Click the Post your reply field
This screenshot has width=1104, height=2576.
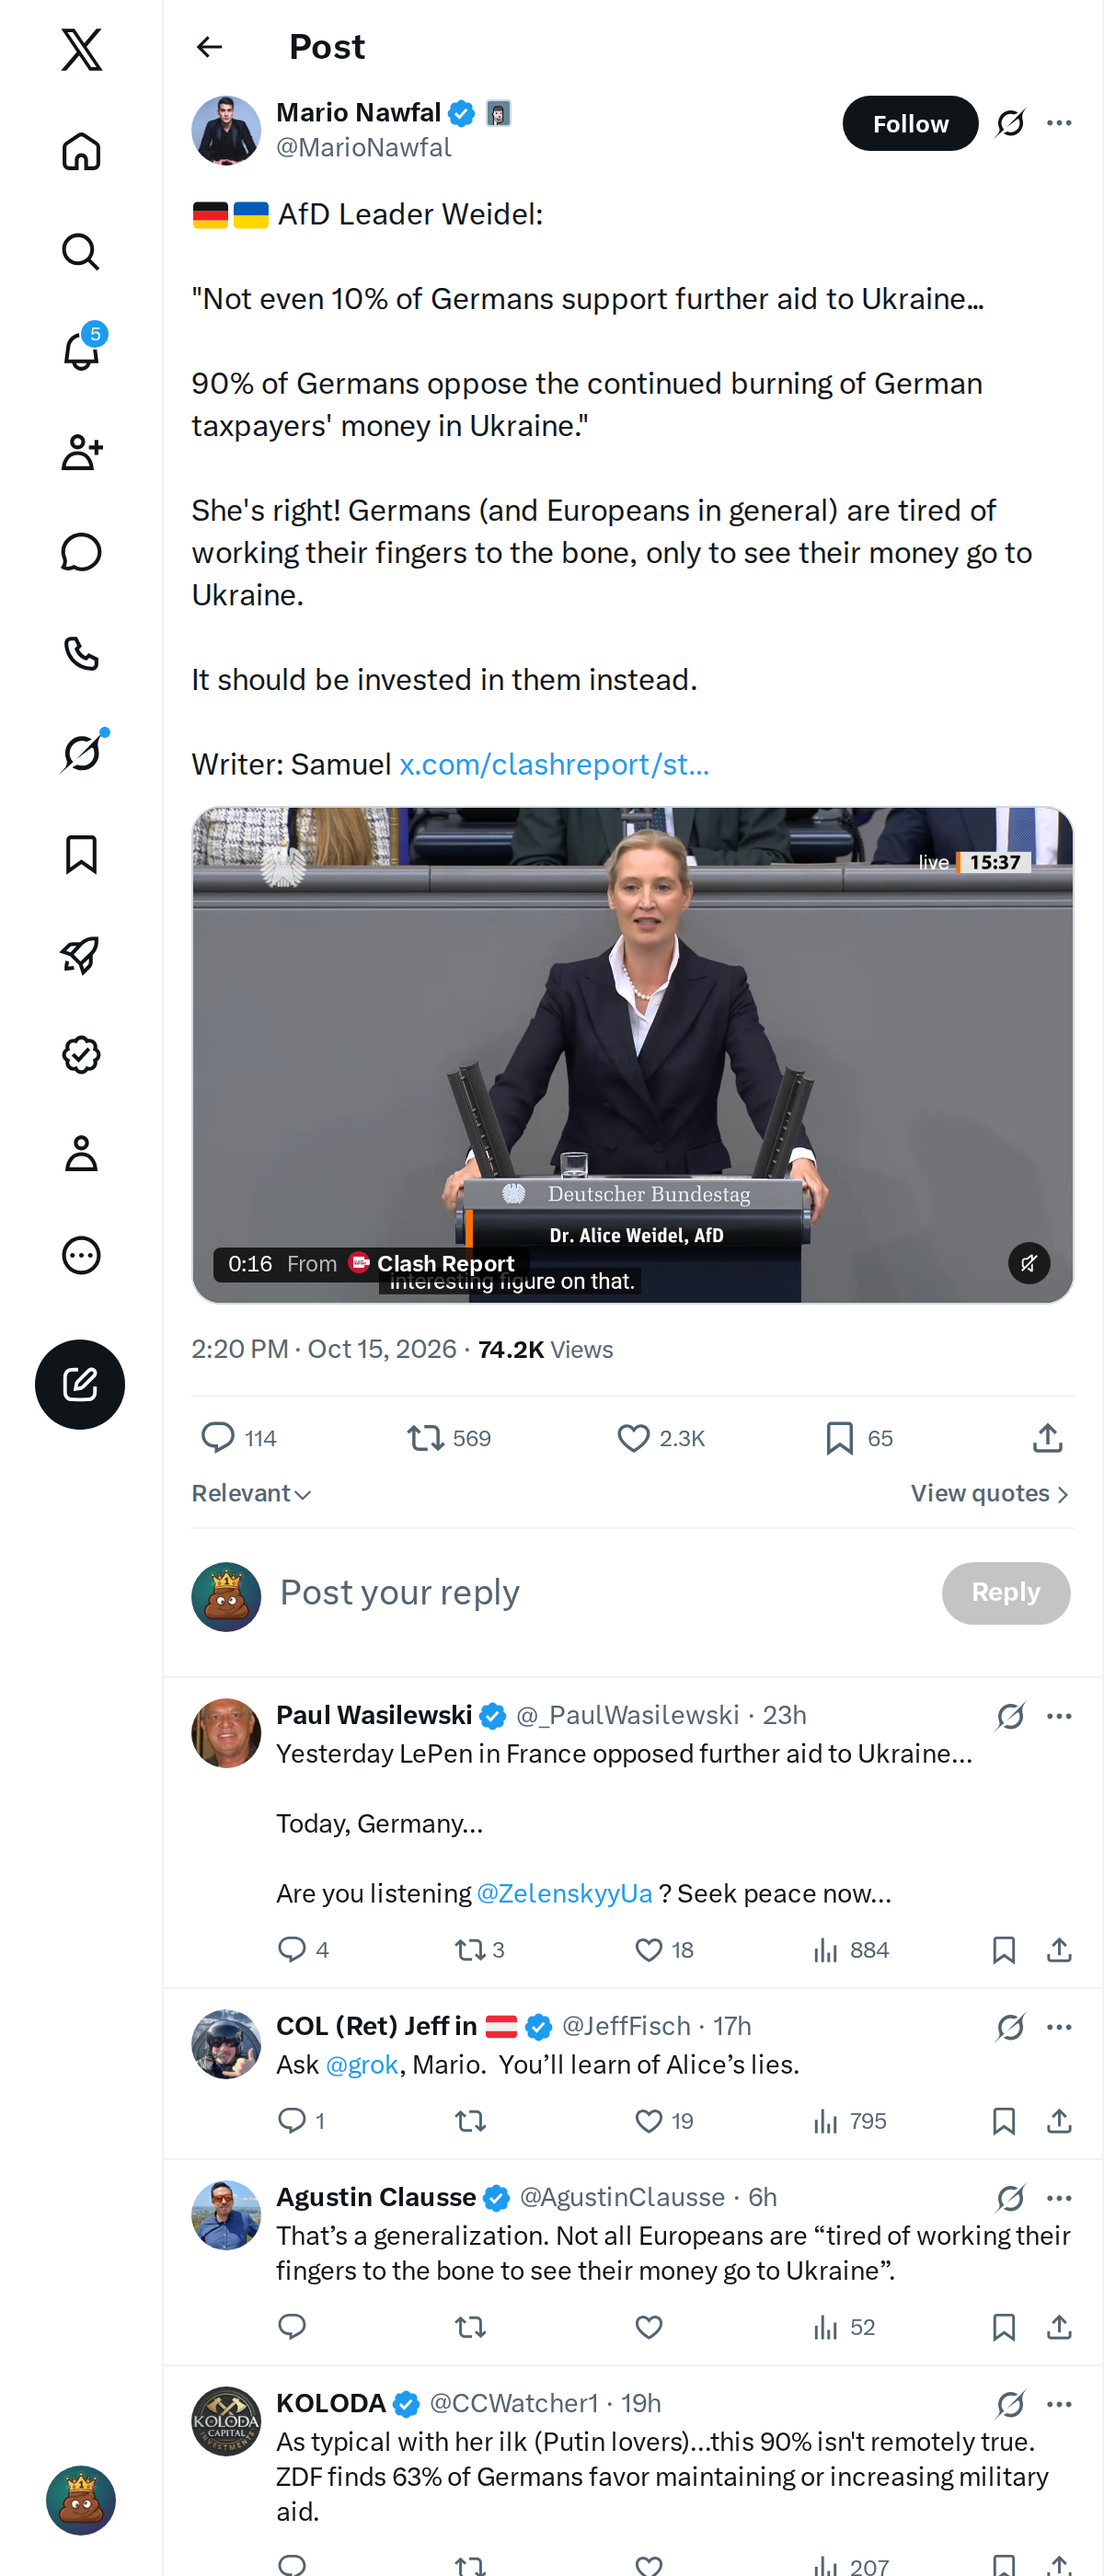point(600,1593)
